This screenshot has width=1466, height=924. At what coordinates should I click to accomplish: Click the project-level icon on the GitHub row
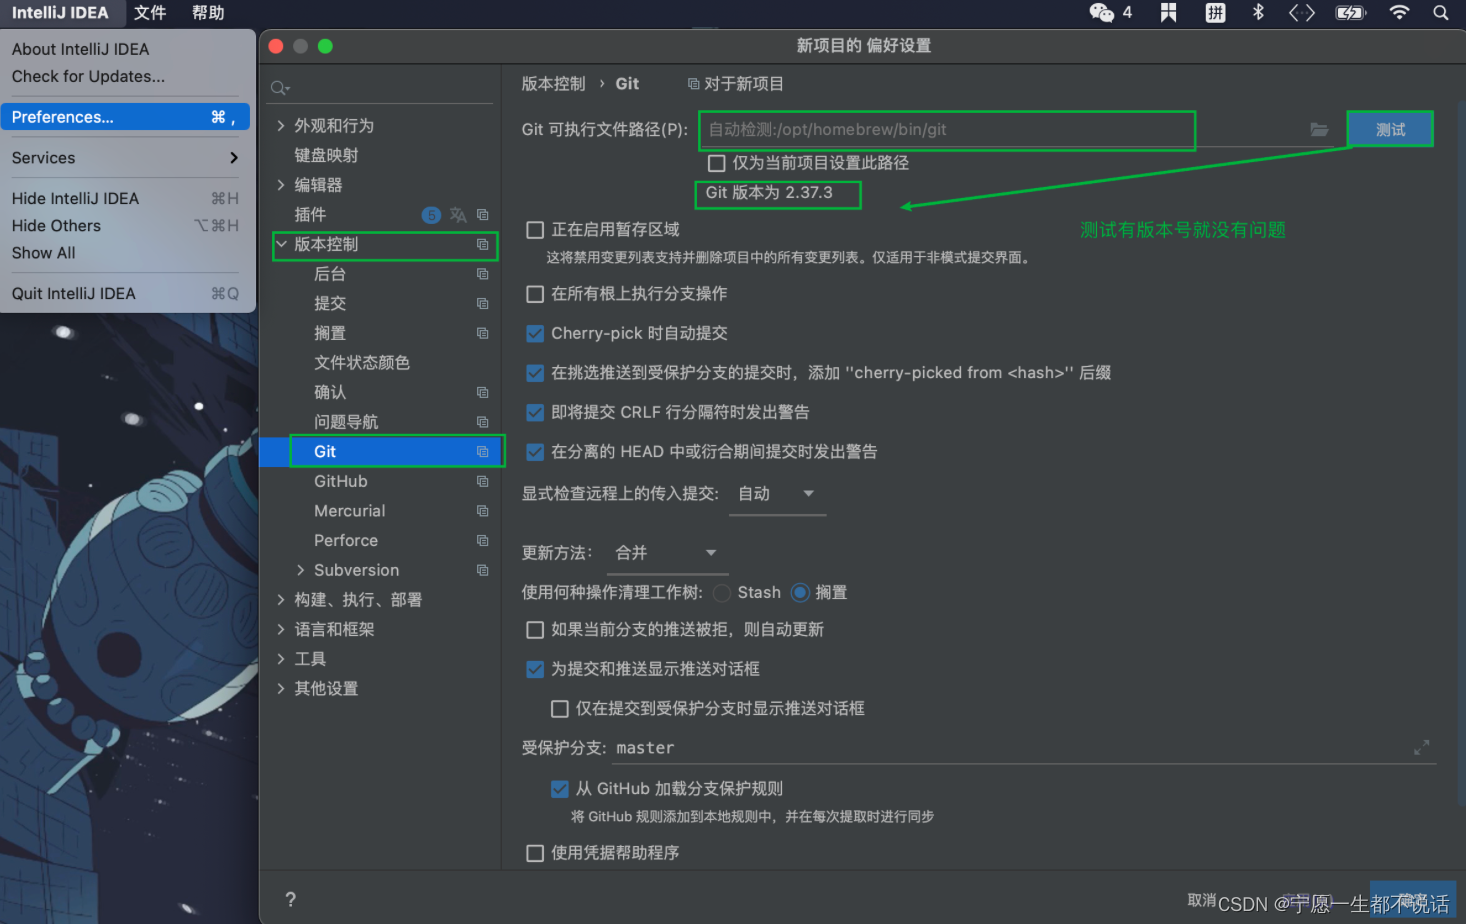click(482, 482)
